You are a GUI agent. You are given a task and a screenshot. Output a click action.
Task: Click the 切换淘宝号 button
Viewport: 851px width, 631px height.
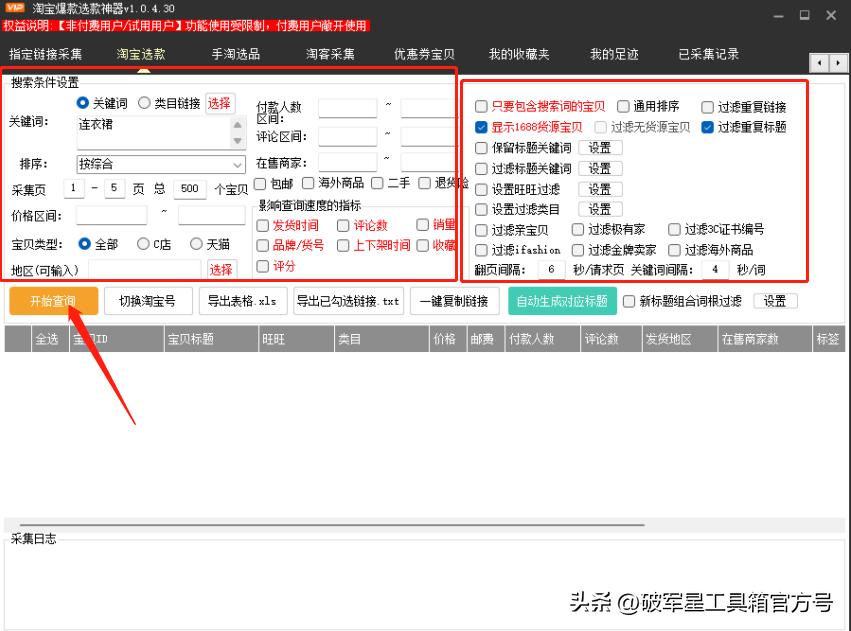point(148,301)
